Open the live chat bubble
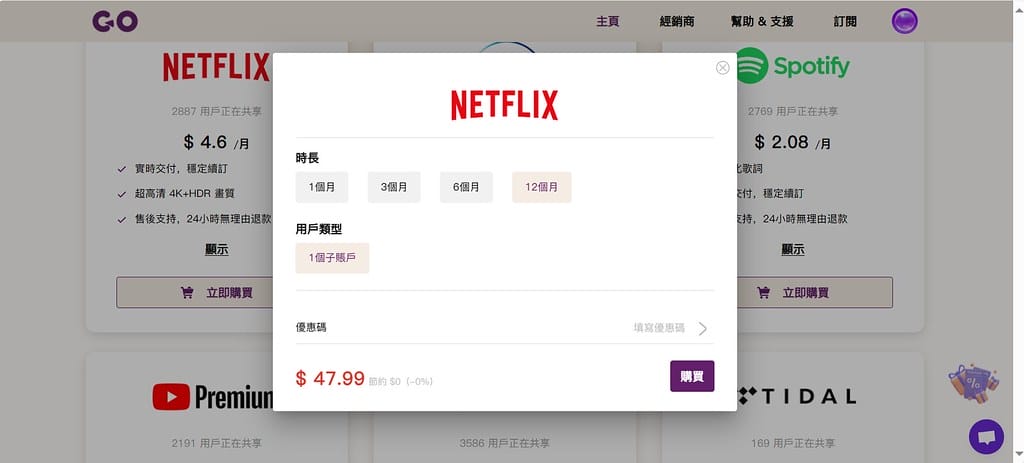 tap(986, 436)
